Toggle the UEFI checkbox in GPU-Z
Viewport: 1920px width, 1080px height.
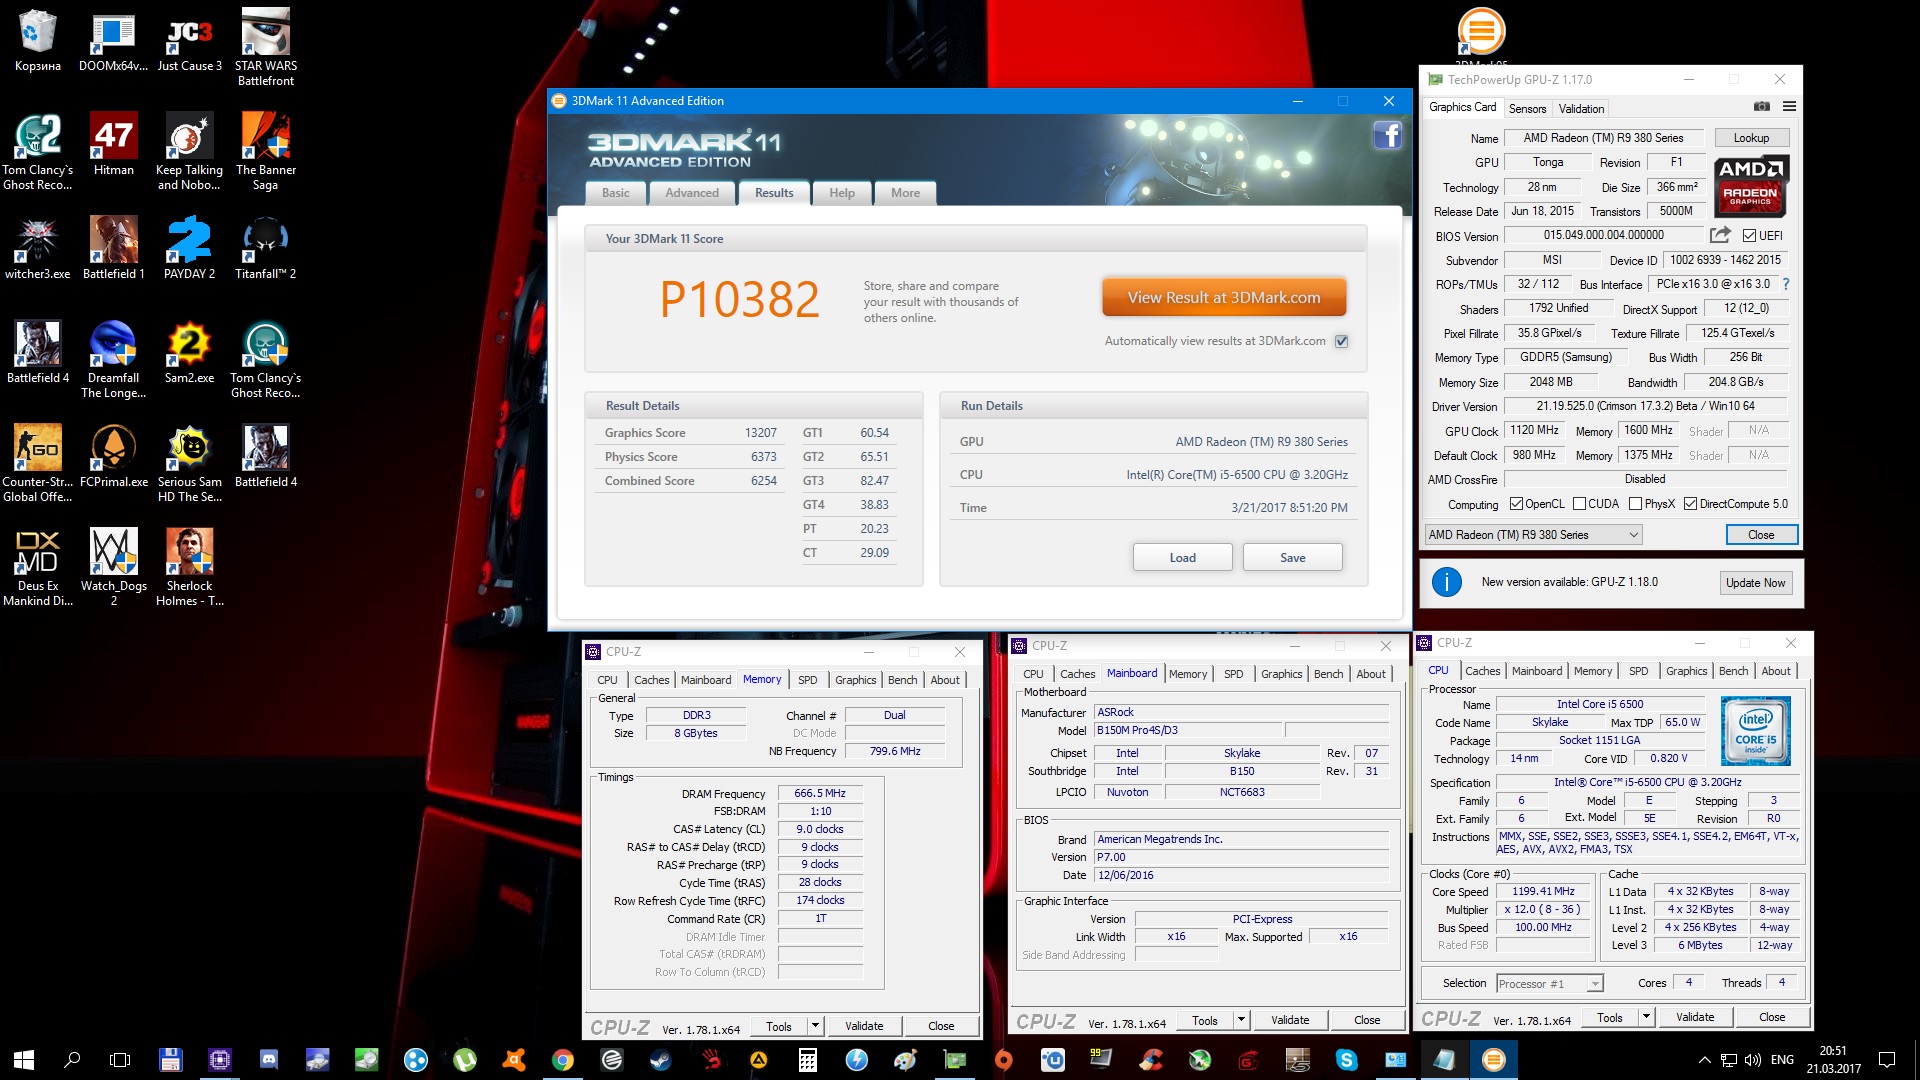tap(1749, 236)
